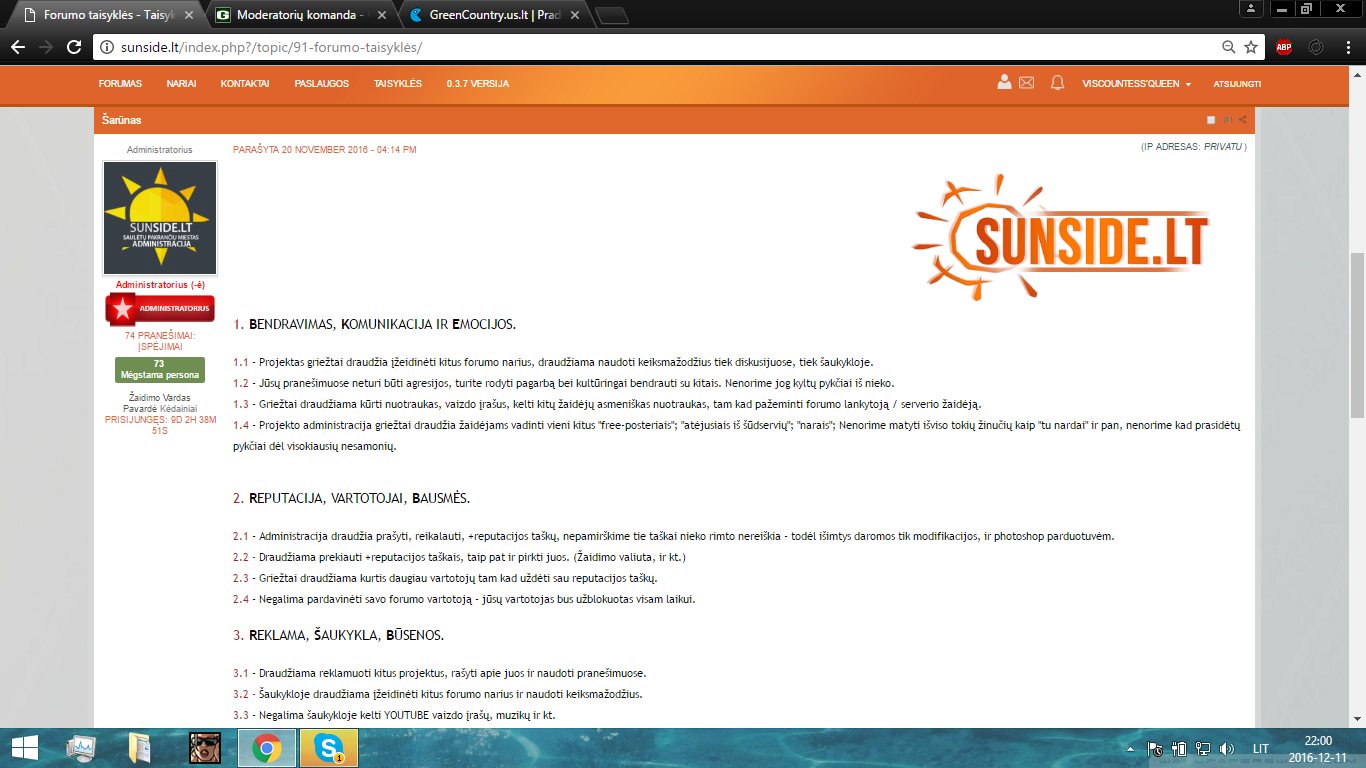Open a new browser tab

coord(611,15)
